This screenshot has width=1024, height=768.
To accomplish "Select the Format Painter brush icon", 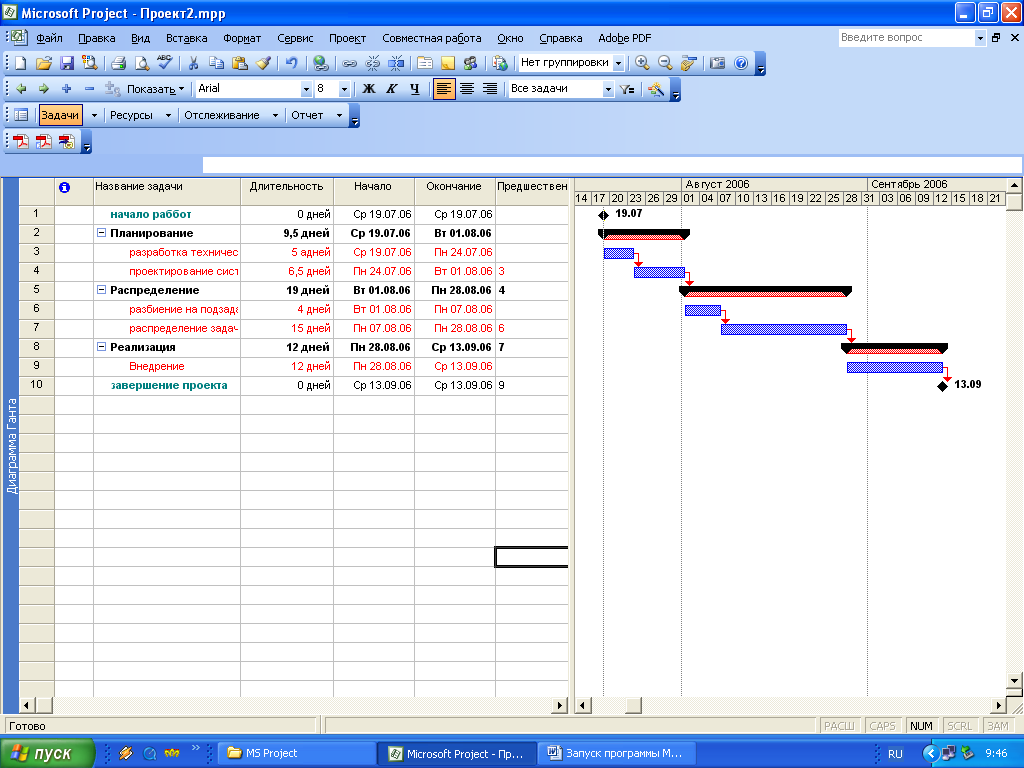I will pos(263,63).
